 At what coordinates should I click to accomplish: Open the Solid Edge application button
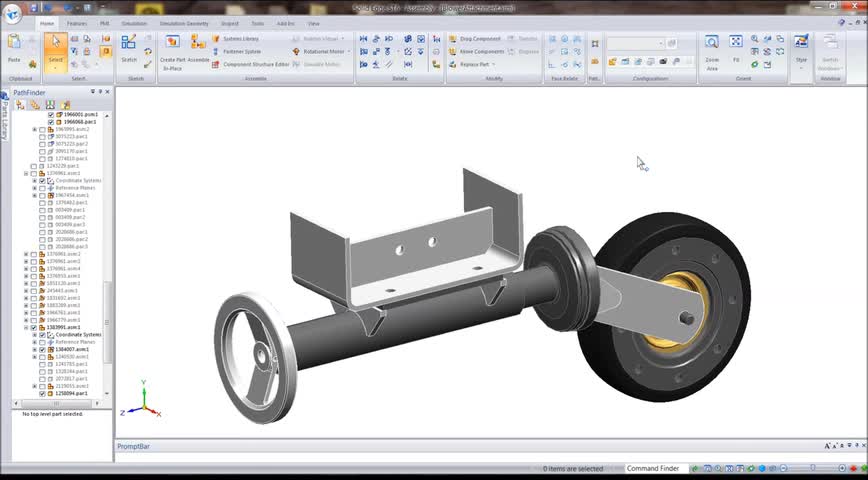(x=12, y=13)
